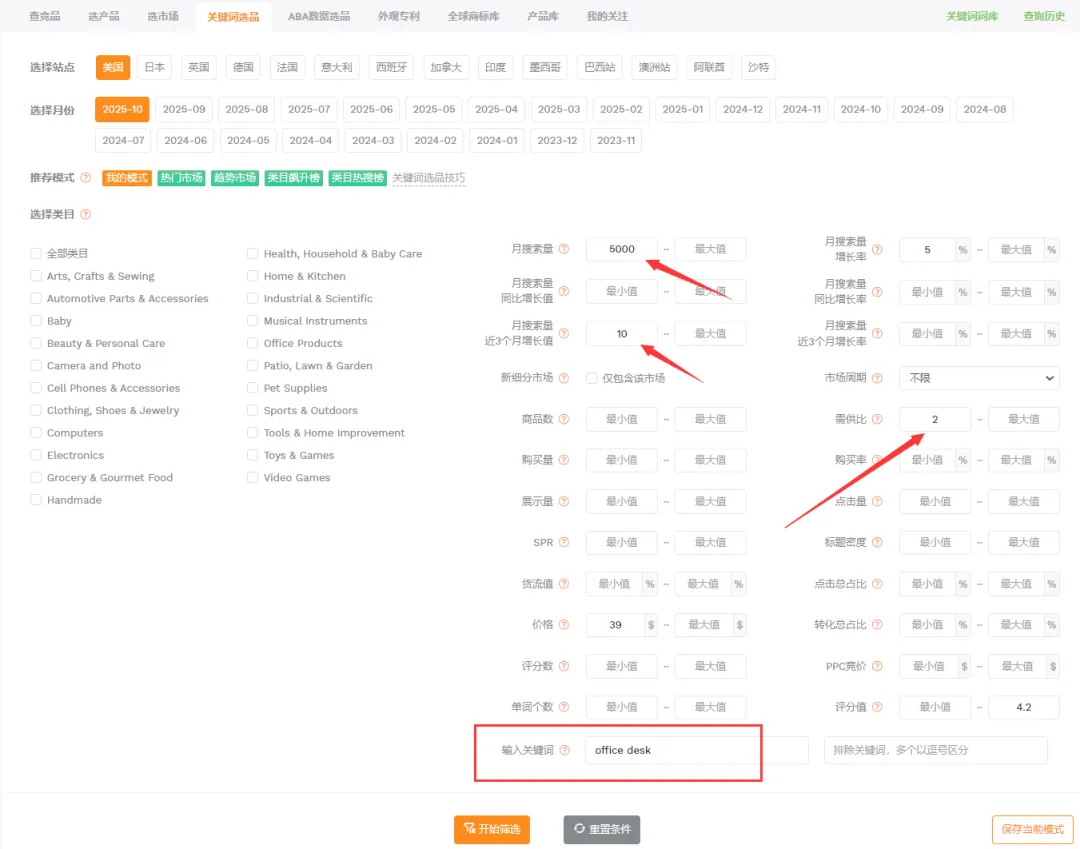1080x849 pixels.
Task: Show help for 评分值 filter
Action: [x=878, y=706]
